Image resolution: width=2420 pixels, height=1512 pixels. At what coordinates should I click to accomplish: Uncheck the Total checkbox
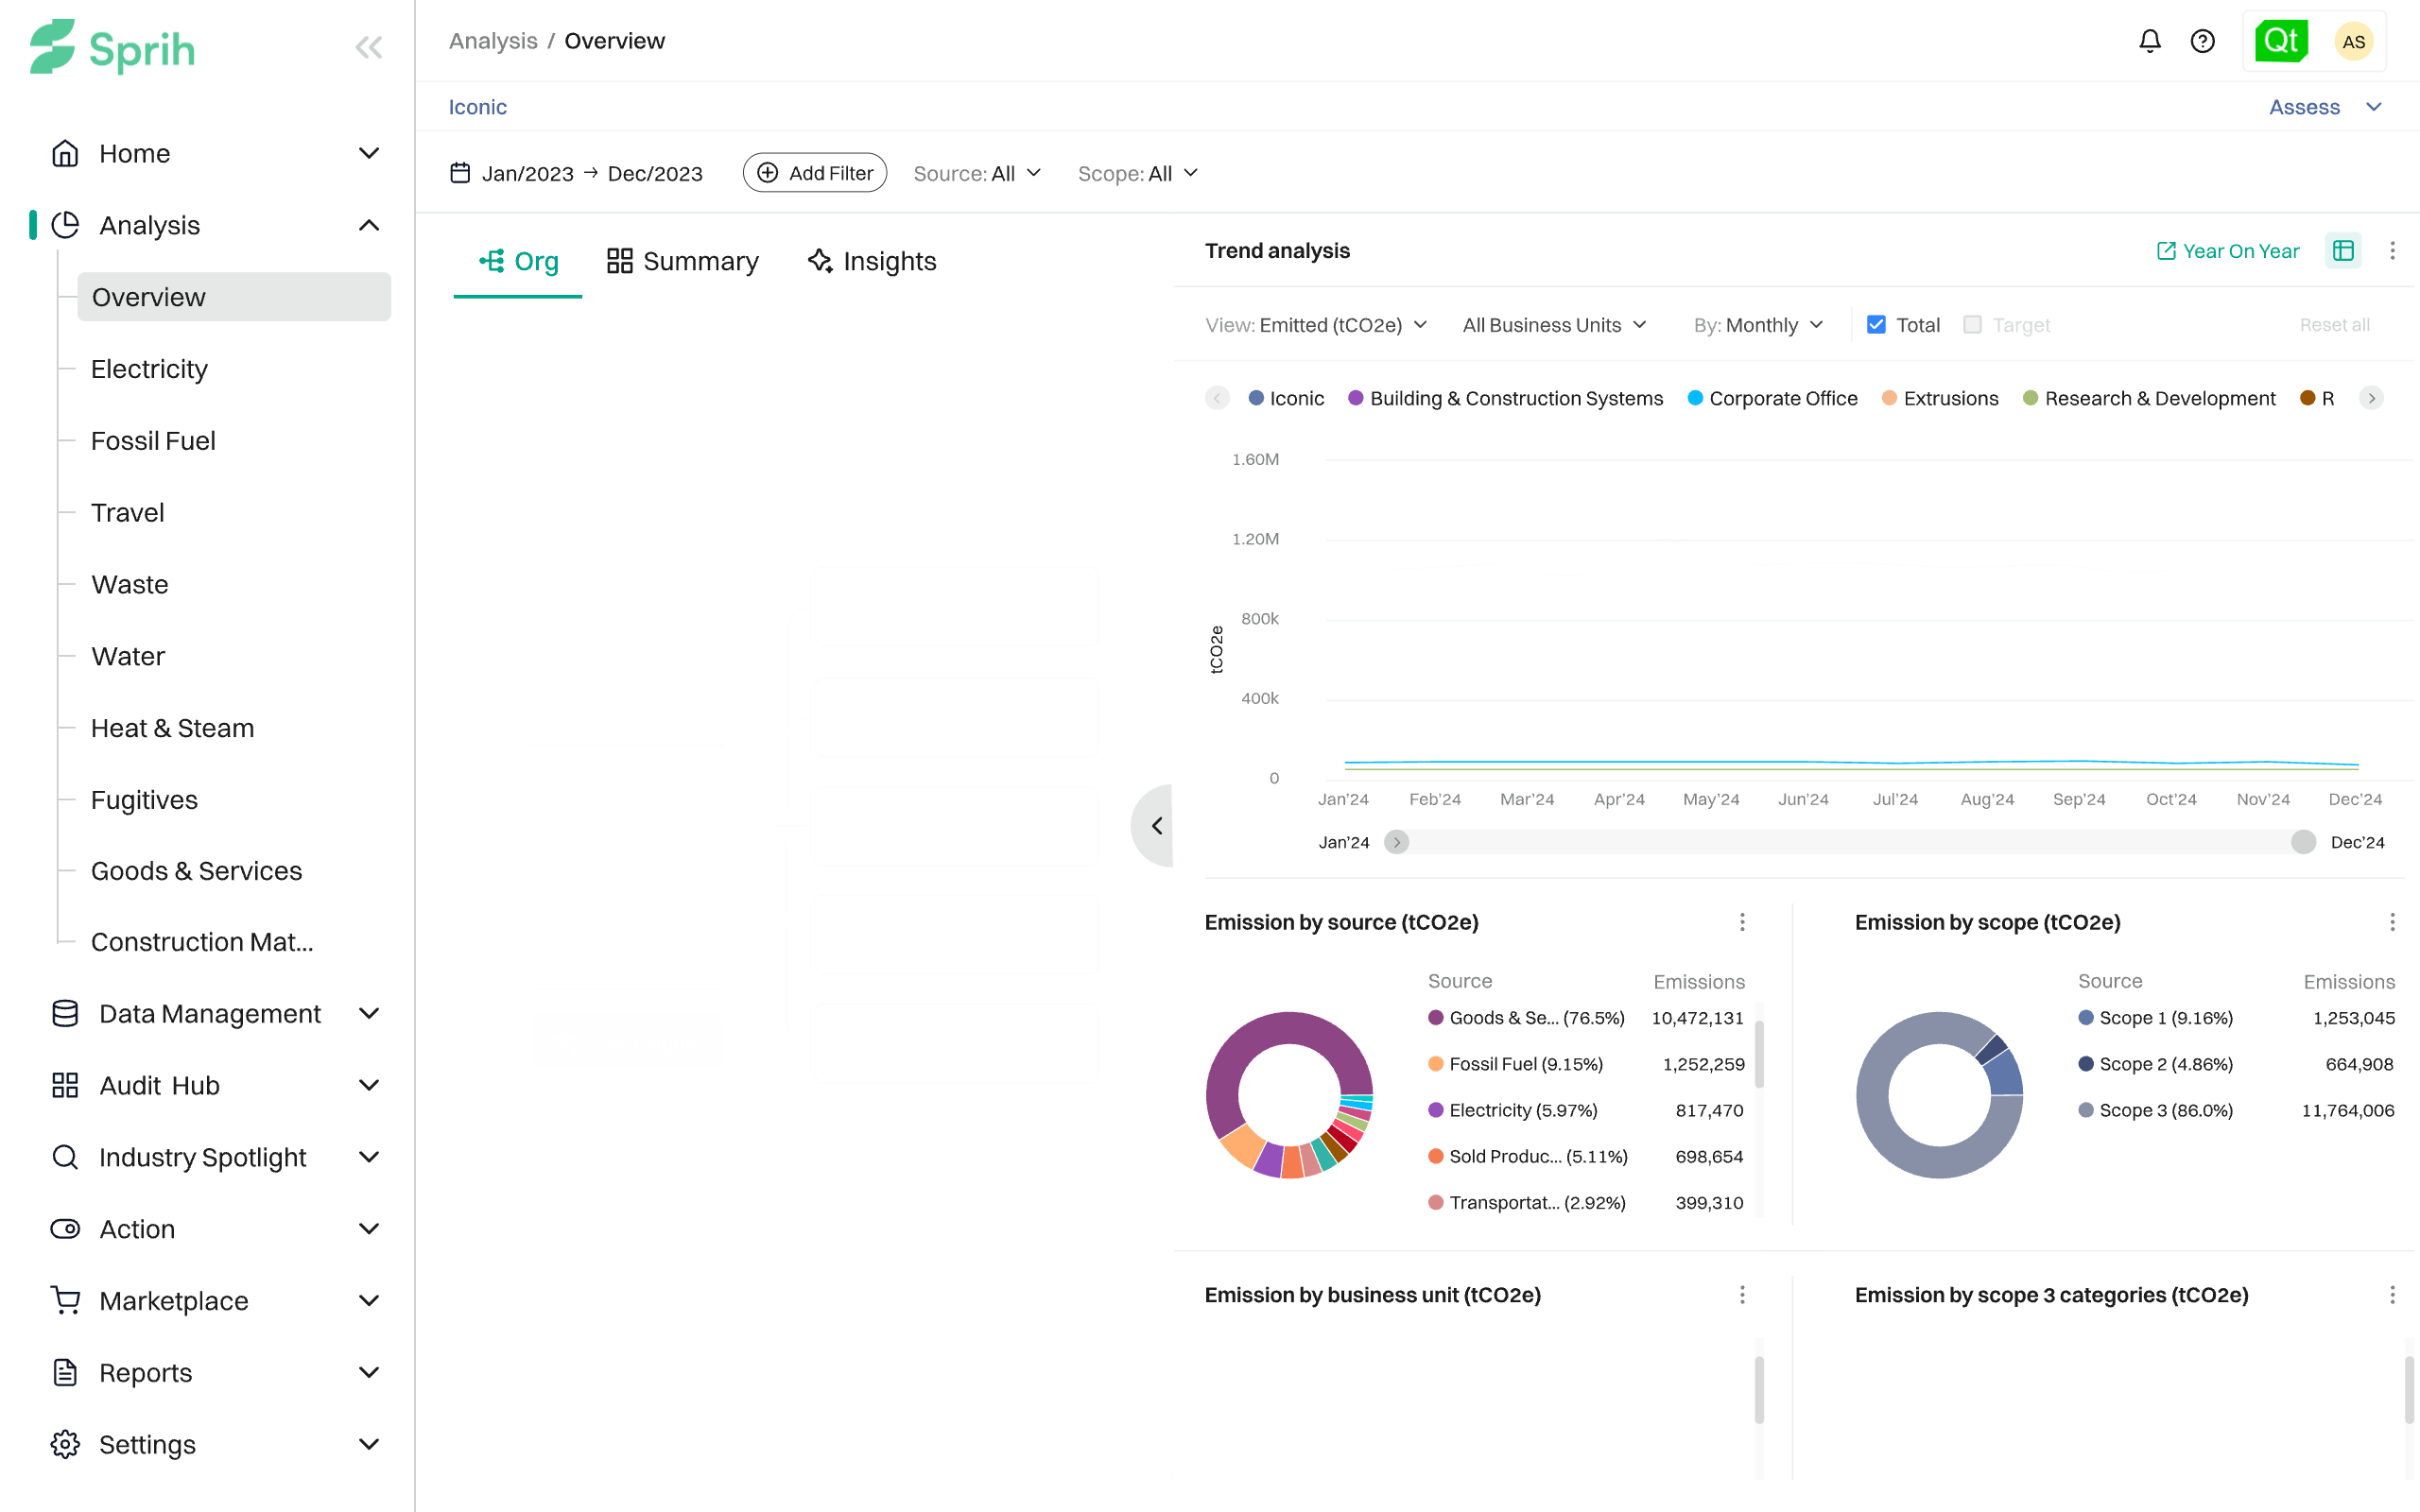pyautogui.click(x=1876, y=325)
